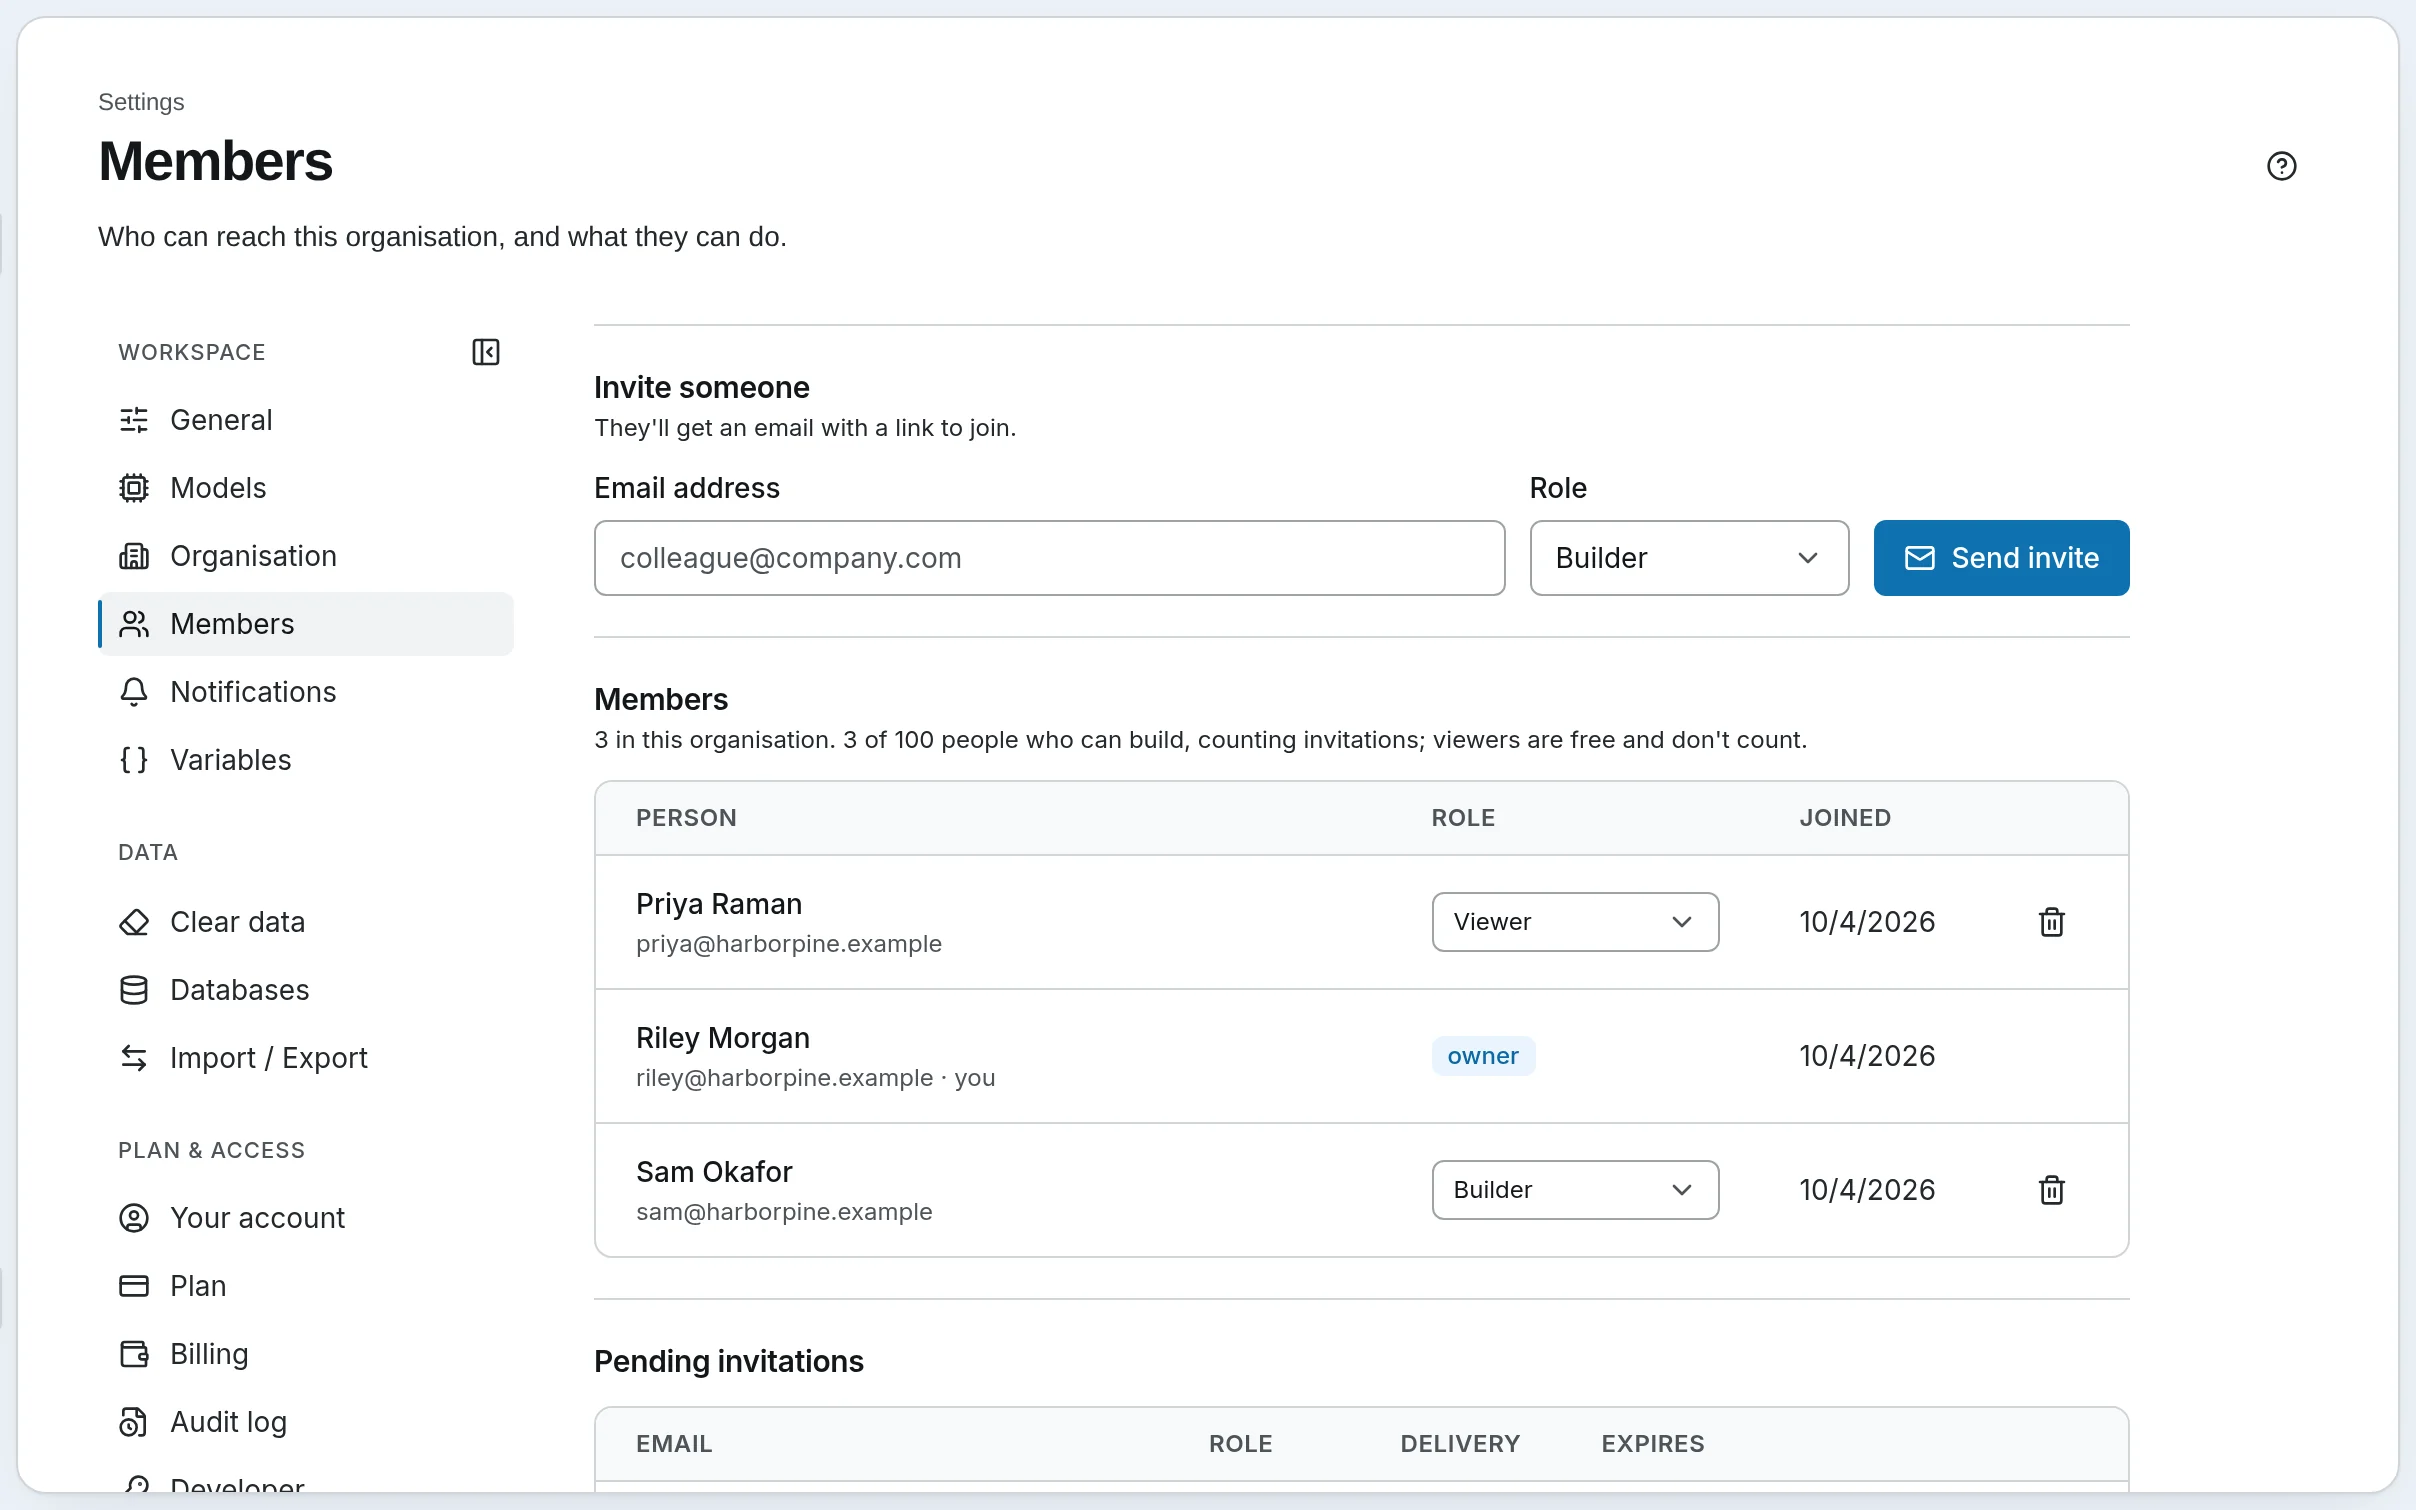
Task: Click the Plan card icon
Action: coord(134,1286)
